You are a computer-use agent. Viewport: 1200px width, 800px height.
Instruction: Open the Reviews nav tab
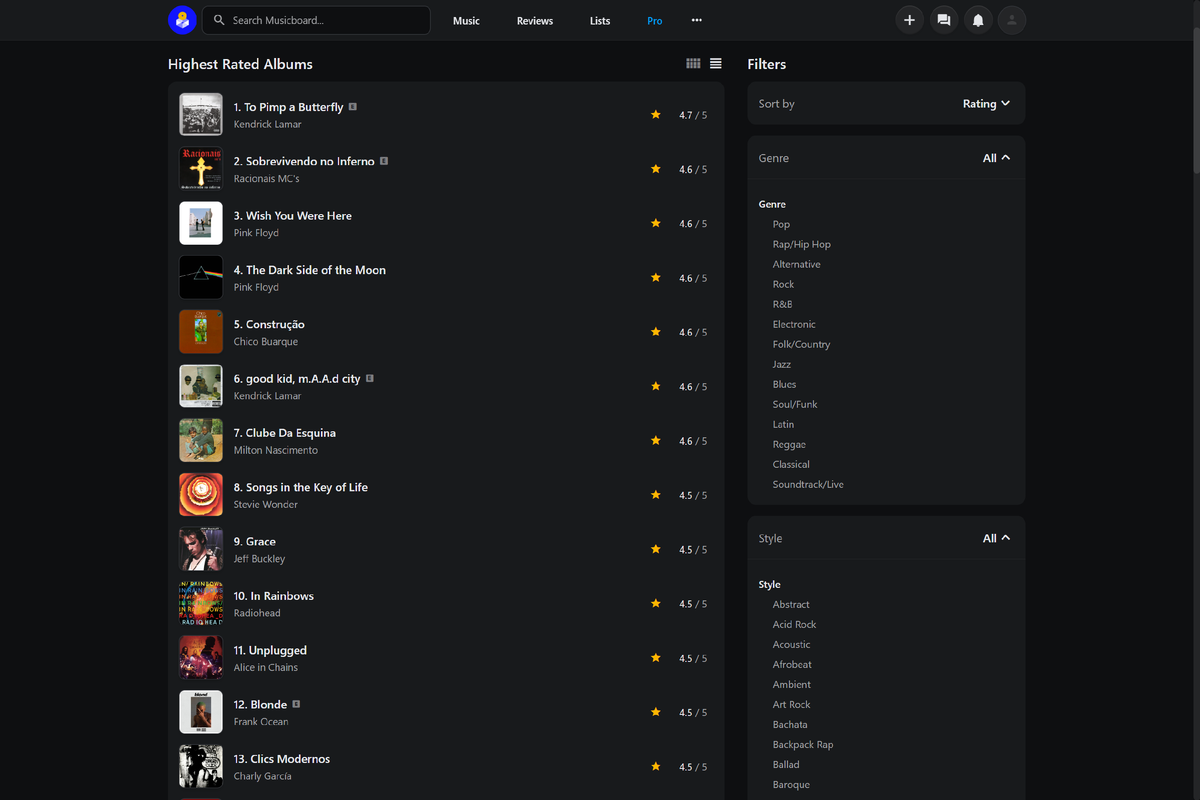coord(535,21)
